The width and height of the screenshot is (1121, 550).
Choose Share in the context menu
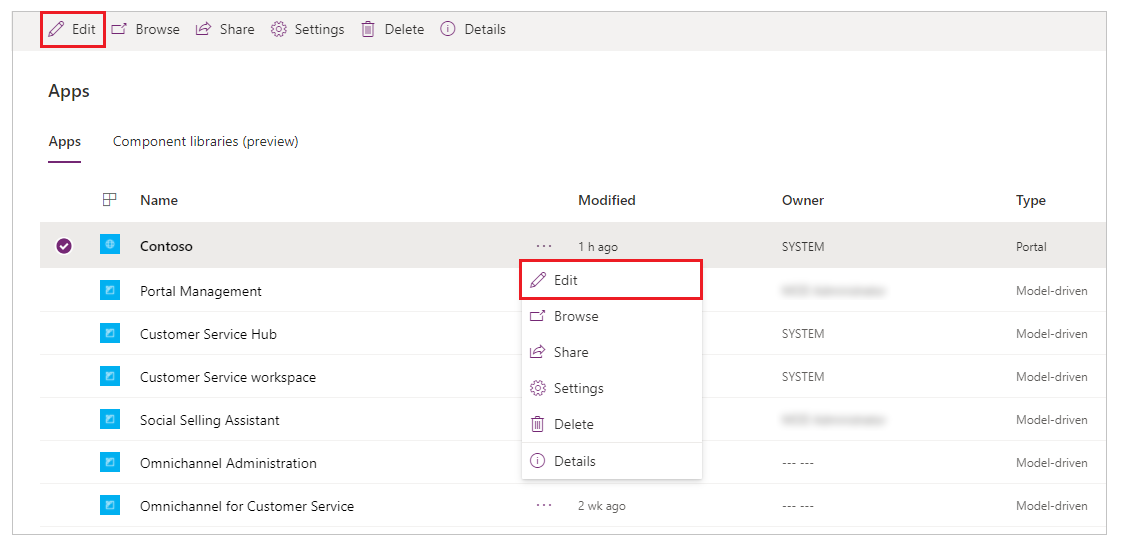point(611,353)
